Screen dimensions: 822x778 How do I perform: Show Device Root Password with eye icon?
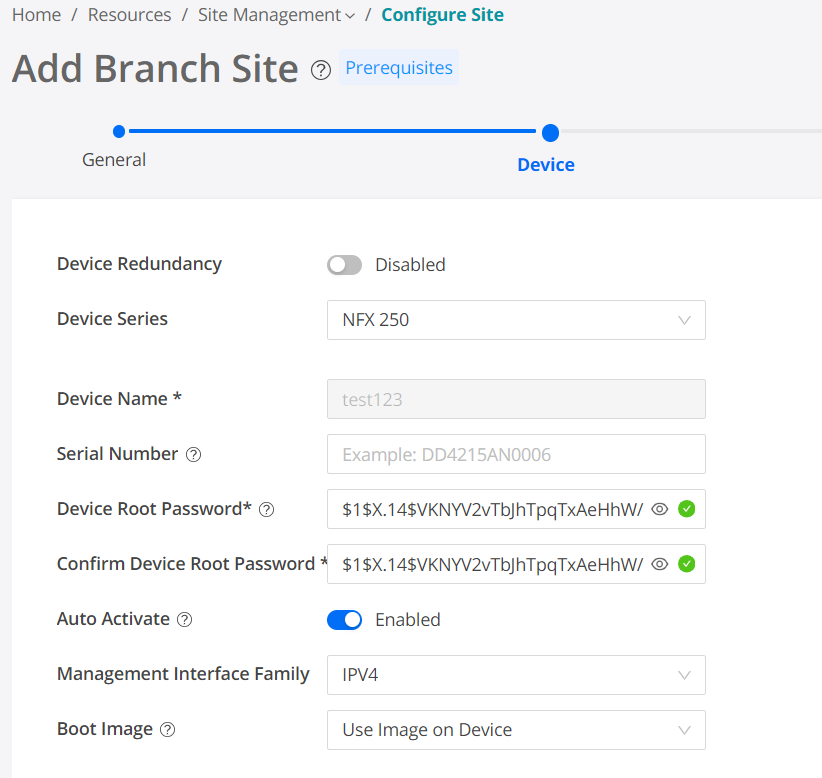coord(659,509)
